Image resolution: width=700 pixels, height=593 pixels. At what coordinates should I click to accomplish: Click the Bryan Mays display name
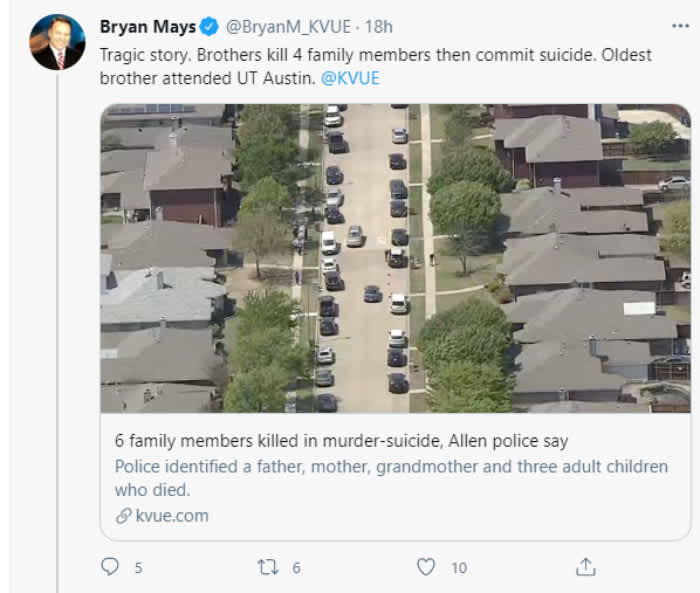pyautogui.click(x=147, y=26)
